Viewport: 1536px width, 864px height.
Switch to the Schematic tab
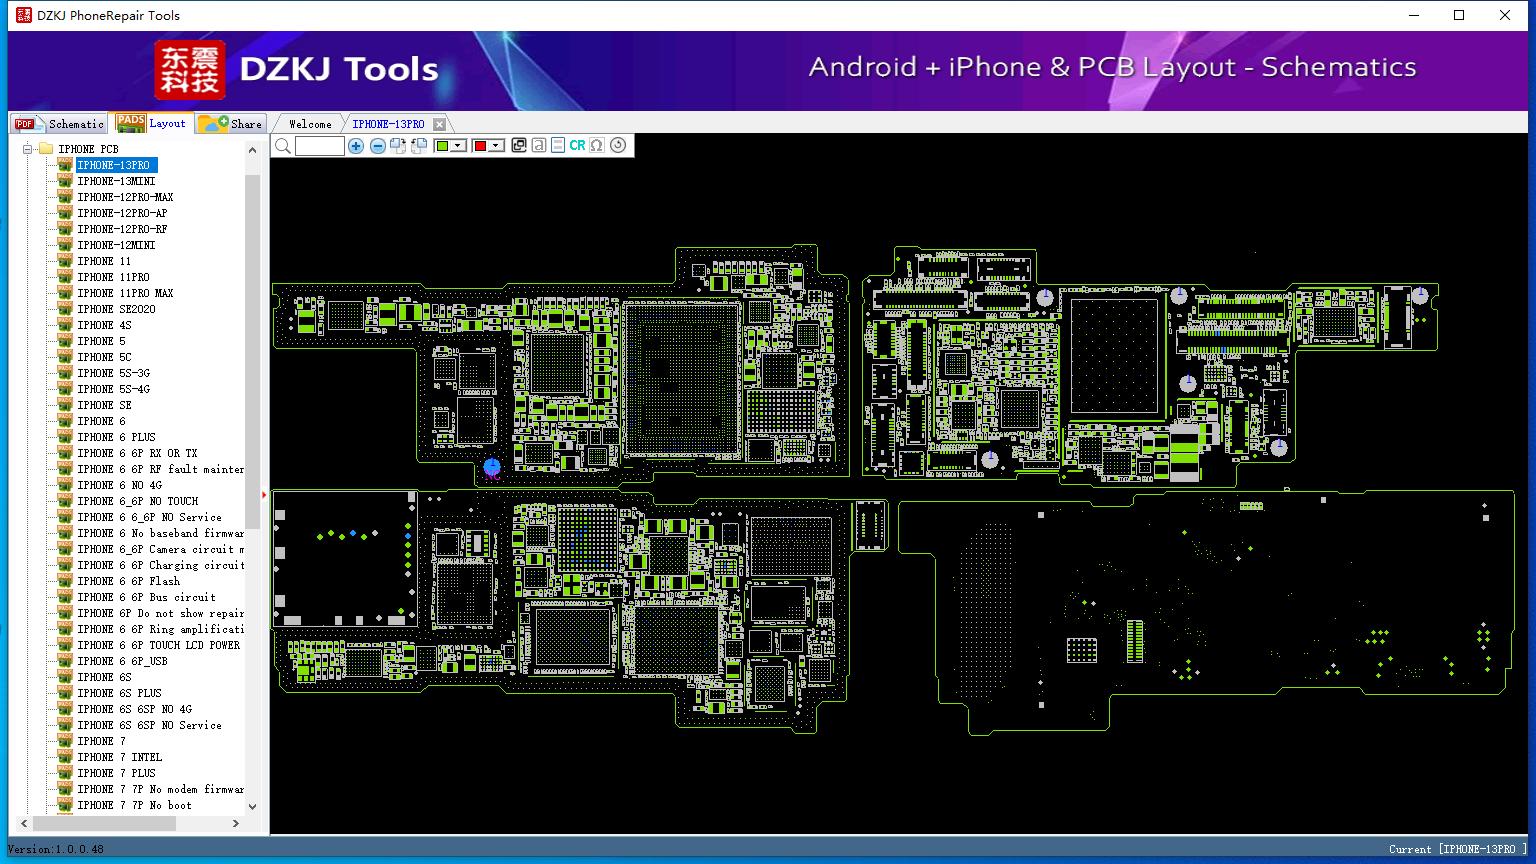click(59, 123)
